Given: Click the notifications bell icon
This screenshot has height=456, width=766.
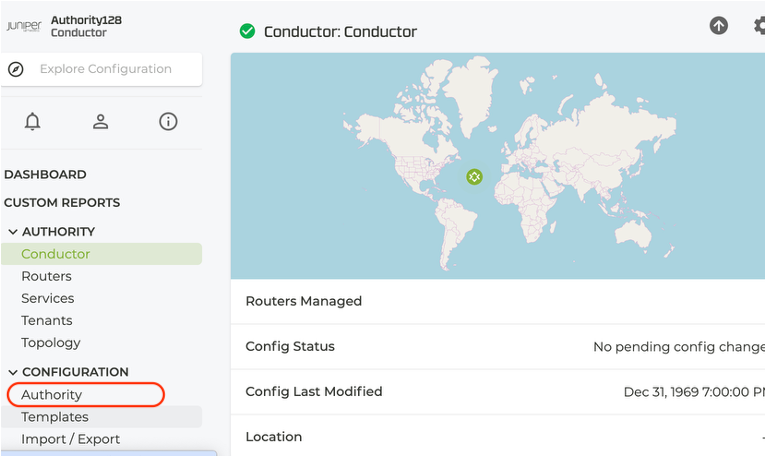Looking at the screenshot, I should [x=33, y=121].
